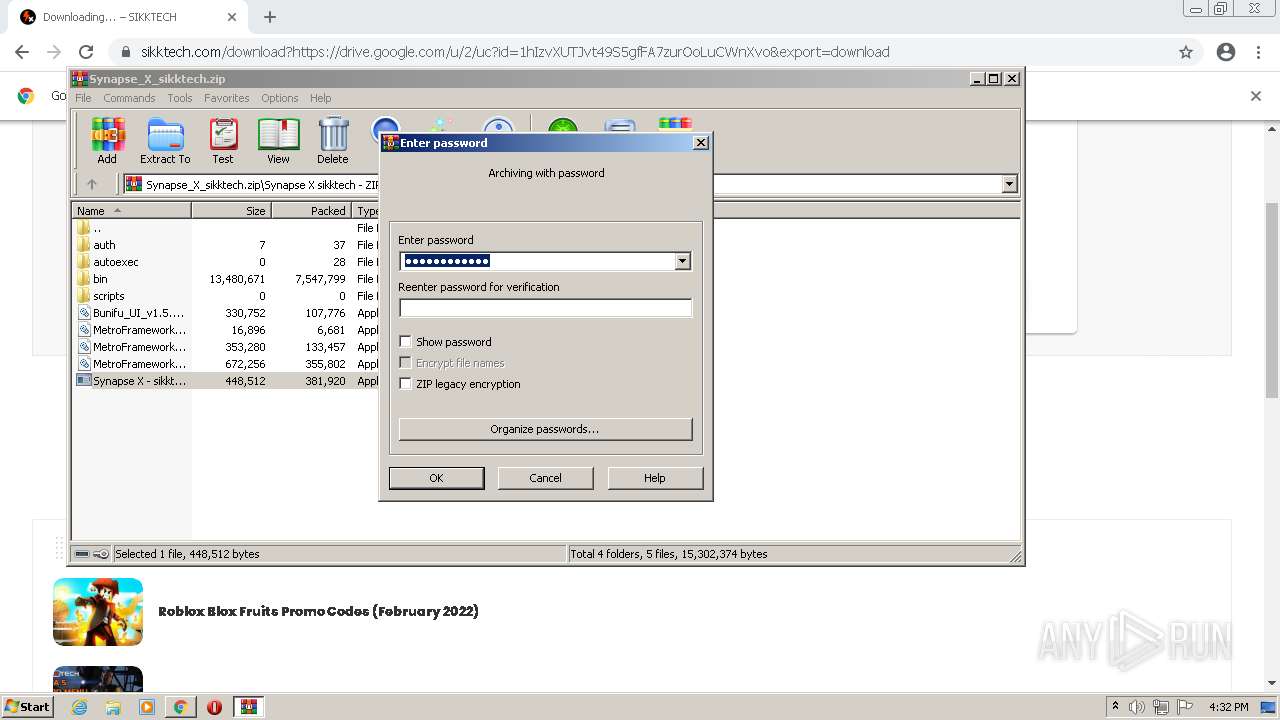This screenshot has height=720, width=1280.
Task: Click the Action Center flag tray icon
Action: click(1185, 707)
